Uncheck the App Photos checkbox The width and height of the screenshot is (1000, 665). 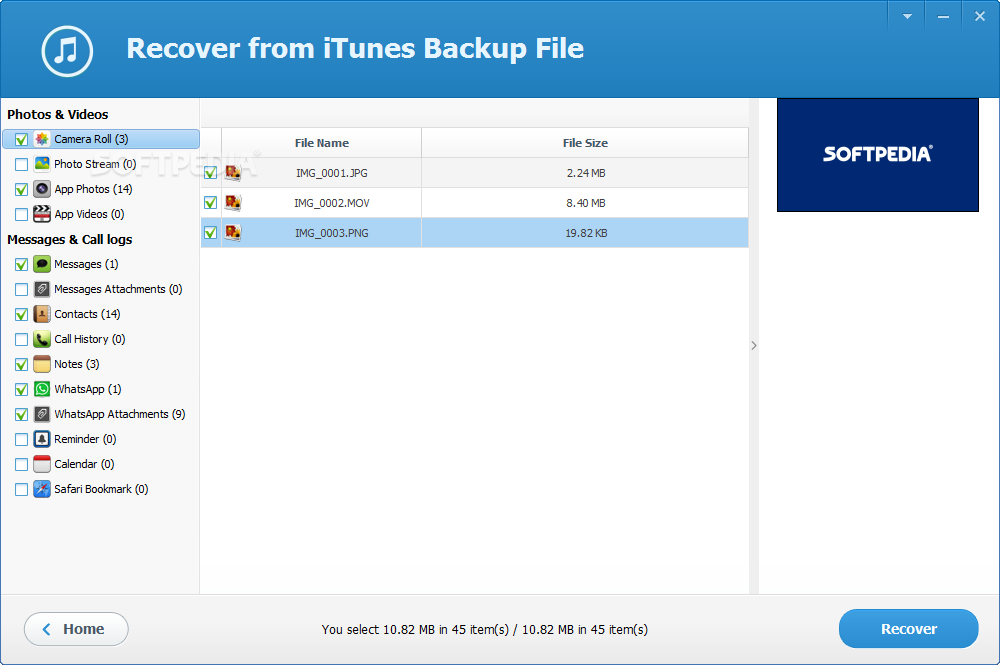21,189
